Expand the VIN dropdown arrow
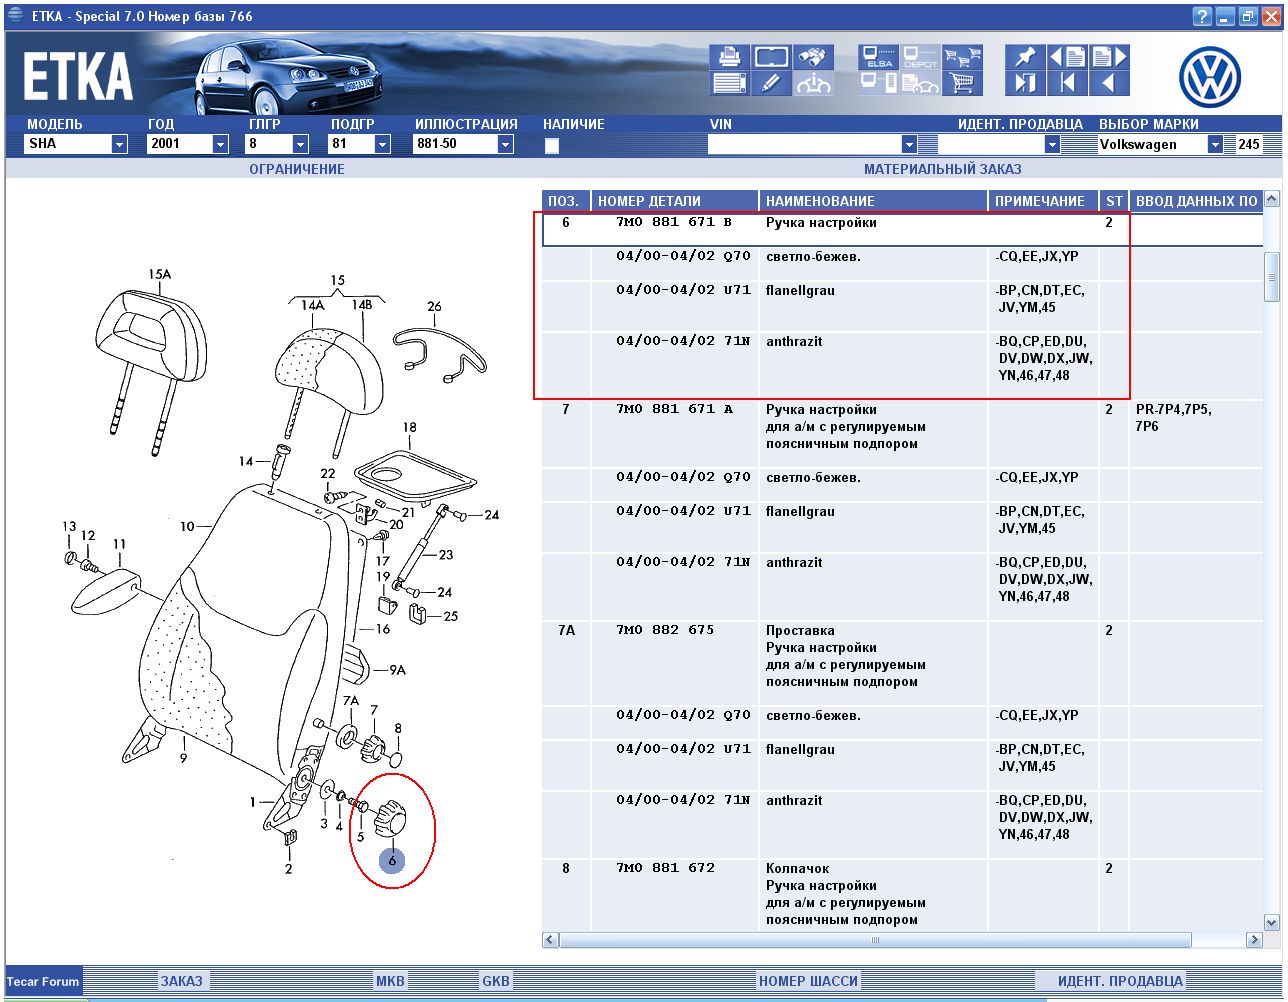Image resolution: width=1288 pixels, height=1002 pixels. [x=909, y=145]
